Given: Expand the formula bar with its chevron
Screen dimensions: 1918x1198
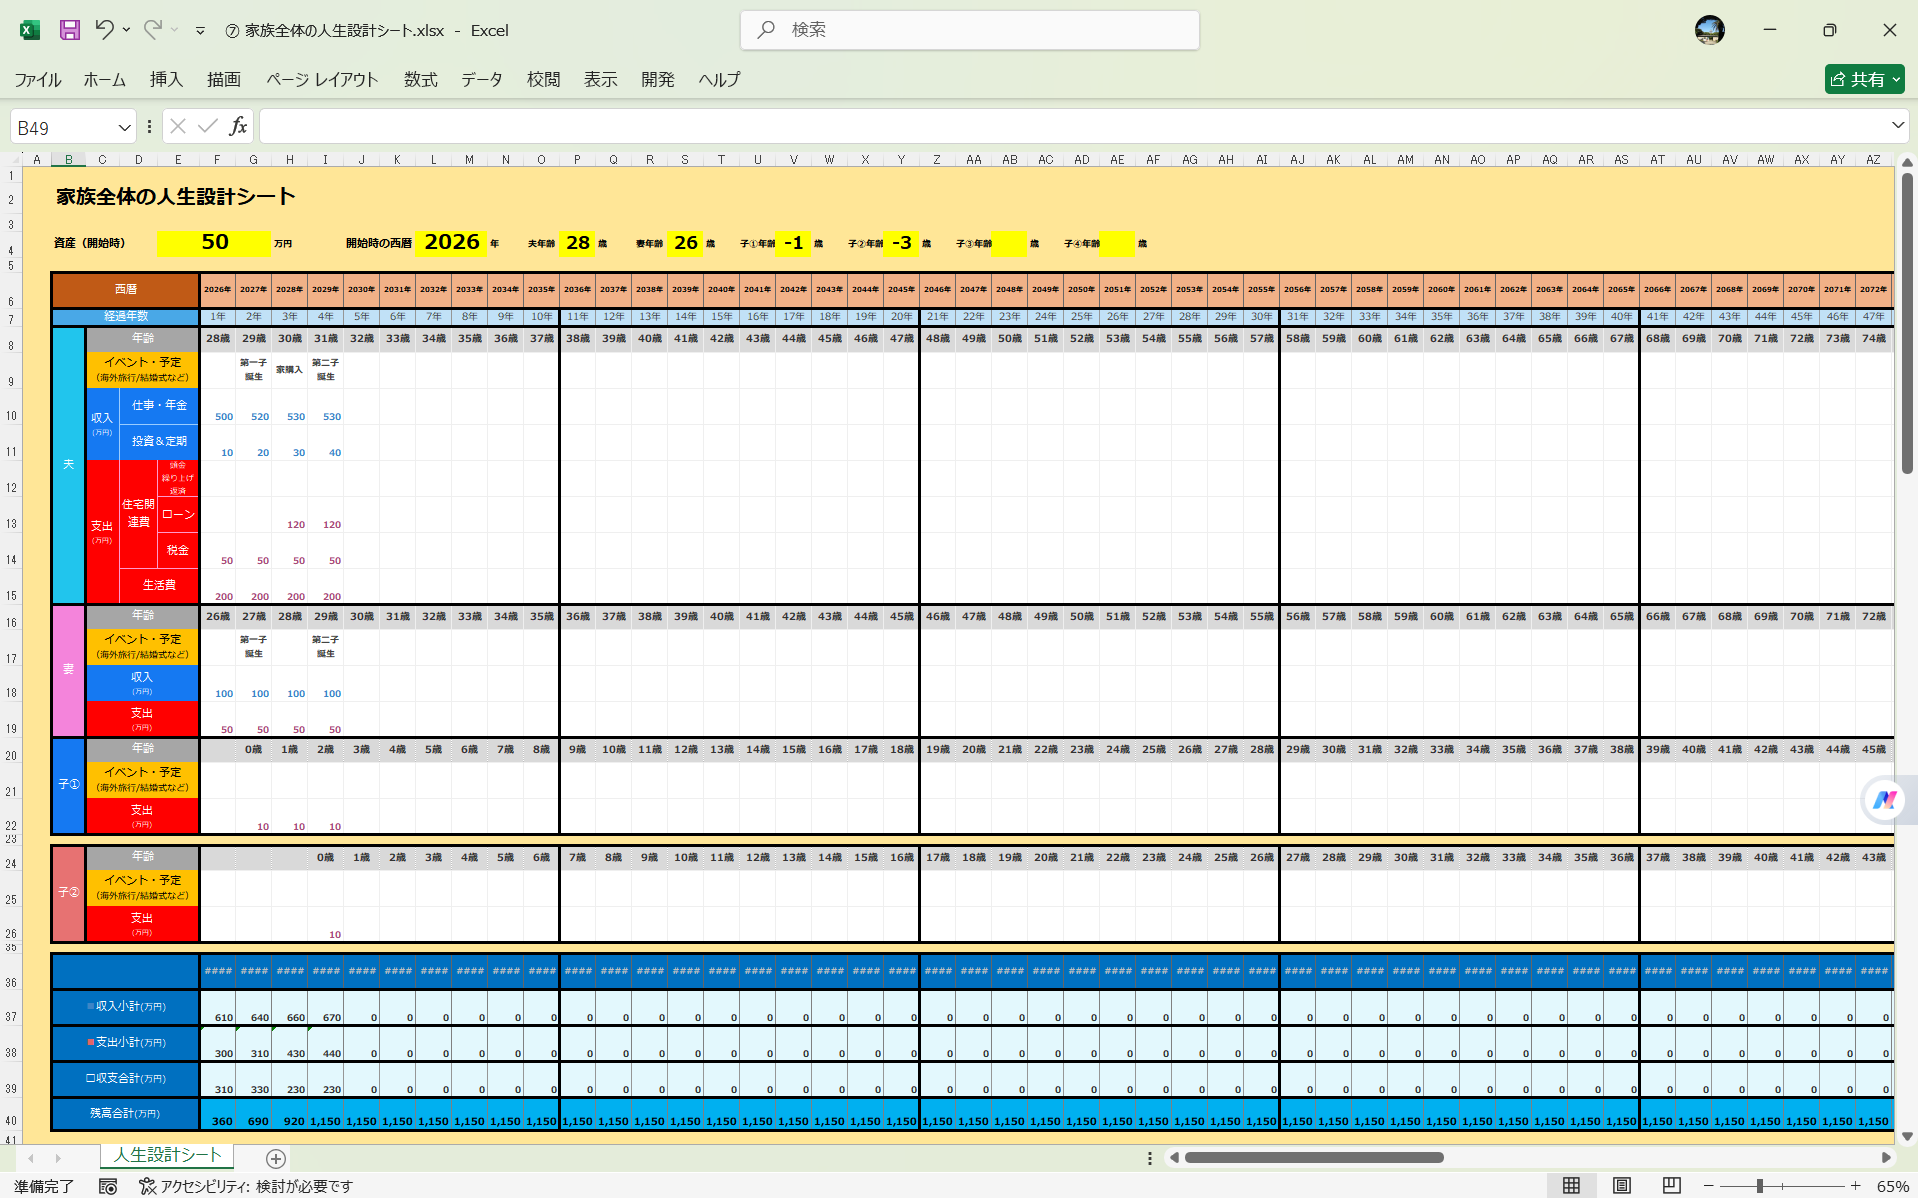Looking at the screenshot, I should 1899,126.
